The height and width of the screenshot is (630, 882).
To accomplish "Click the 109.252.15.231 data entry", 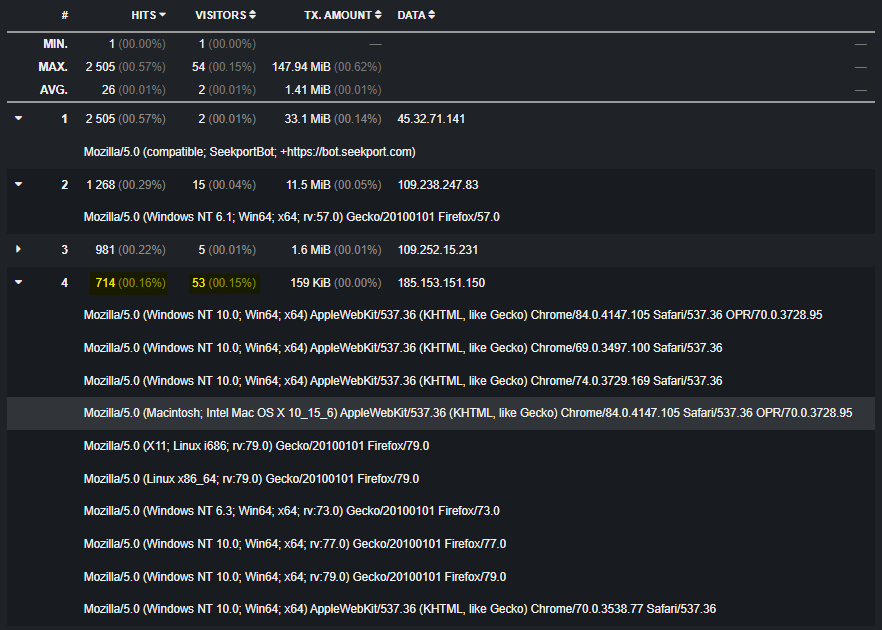I will [x=438, y=250].
